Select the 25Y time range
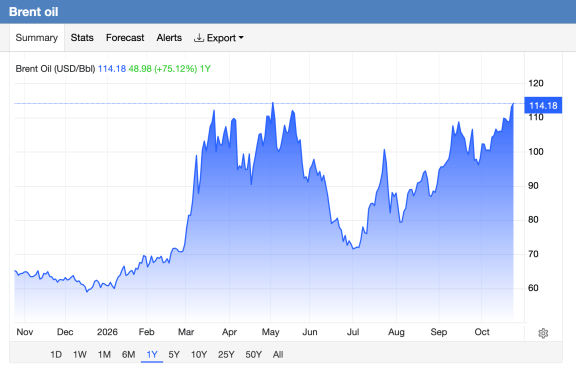This screenshot has height=370, width=576. click(x=226, y=355)
